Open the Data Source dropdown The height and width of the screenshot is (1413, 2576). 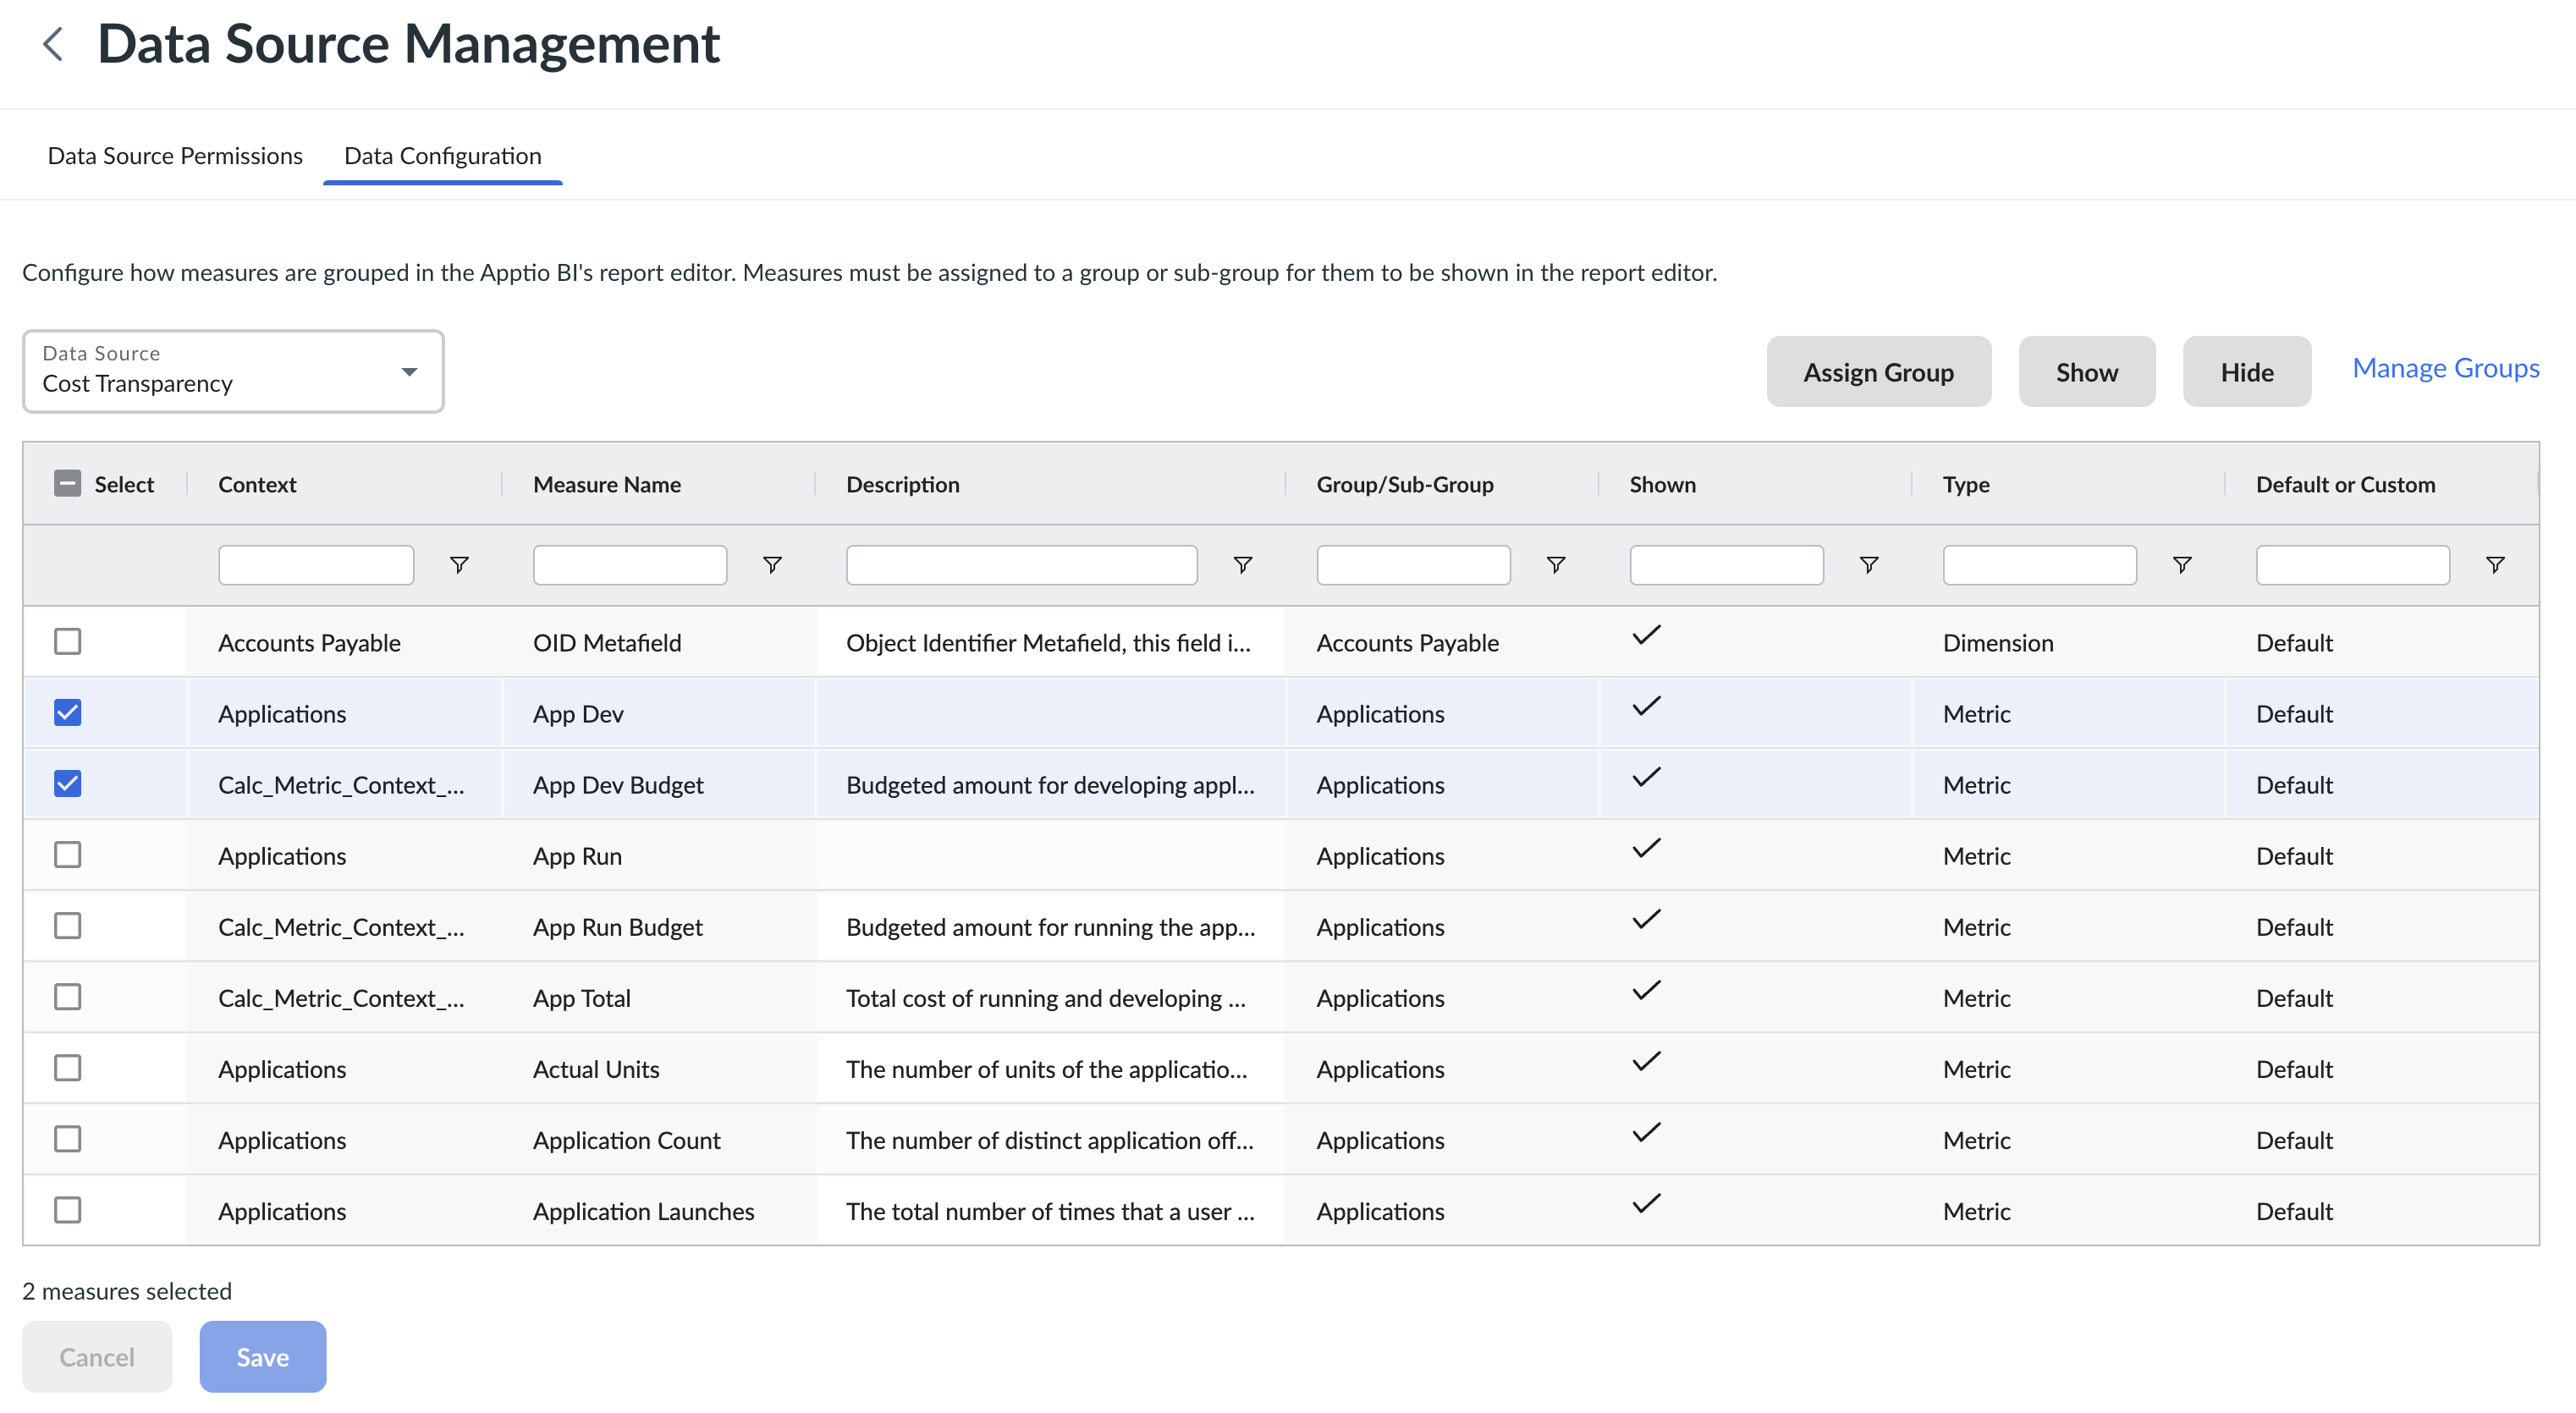click(x=233, y=371)
